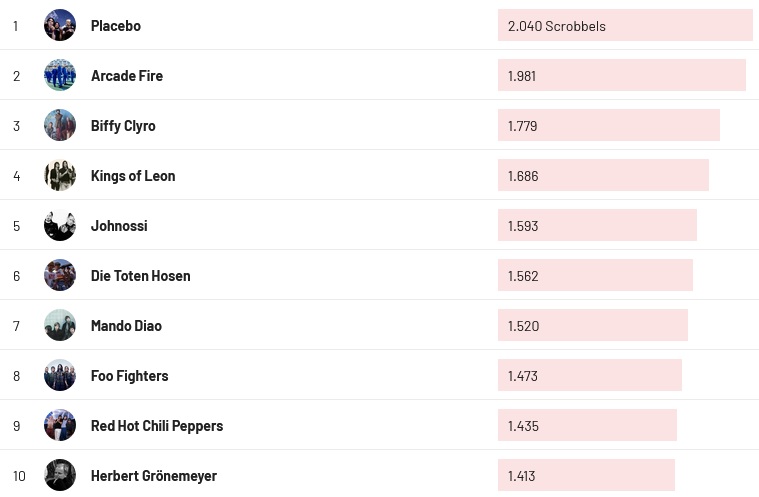759x497 pixels.
Task: Click the Kings of Leon name
Action: [133, 176]
